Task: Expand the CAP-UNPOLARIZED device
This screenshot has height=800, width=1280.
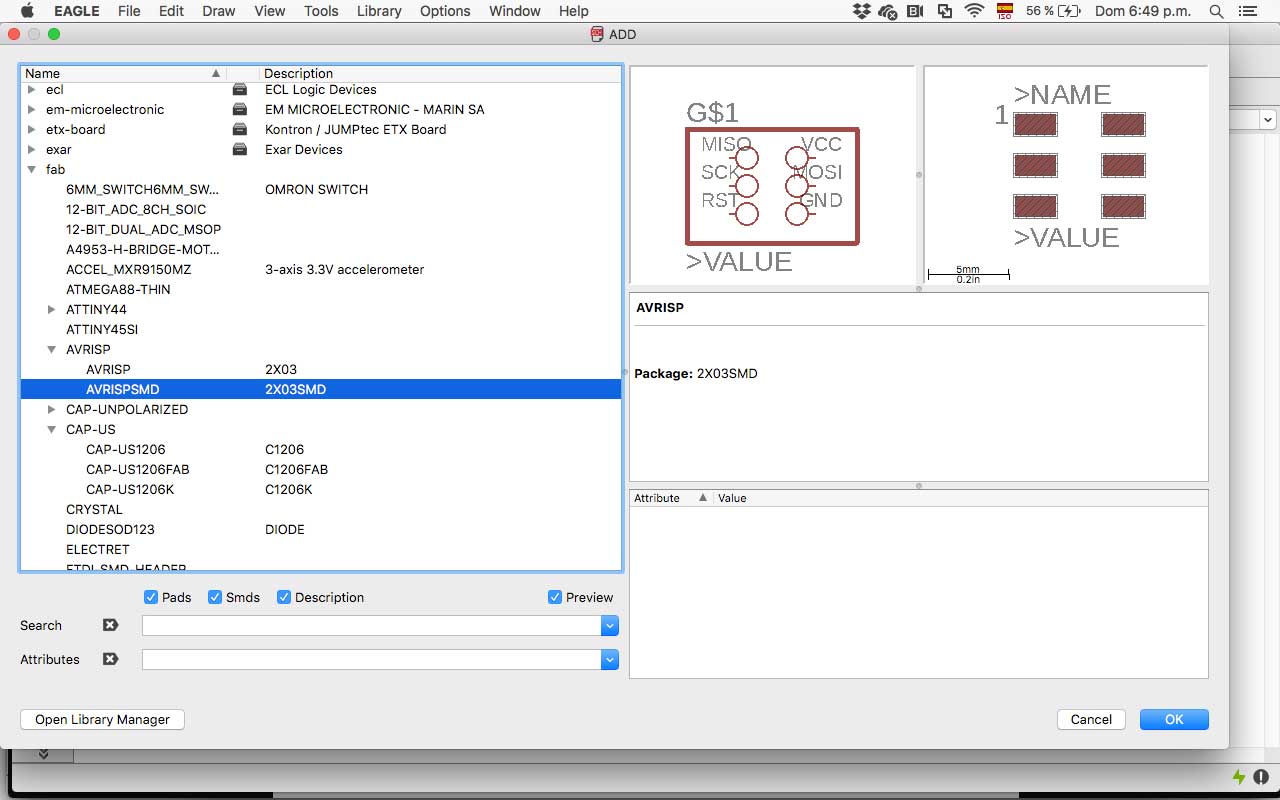Action: point(51,409)
